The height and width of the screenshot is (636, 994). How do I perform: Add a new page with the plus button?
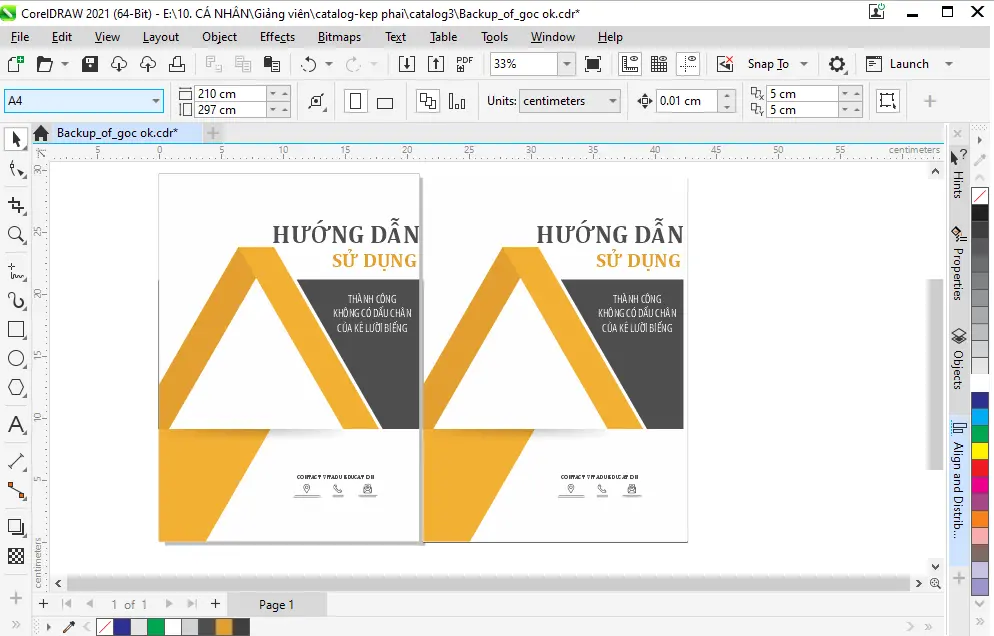click(x=42, y=604)
